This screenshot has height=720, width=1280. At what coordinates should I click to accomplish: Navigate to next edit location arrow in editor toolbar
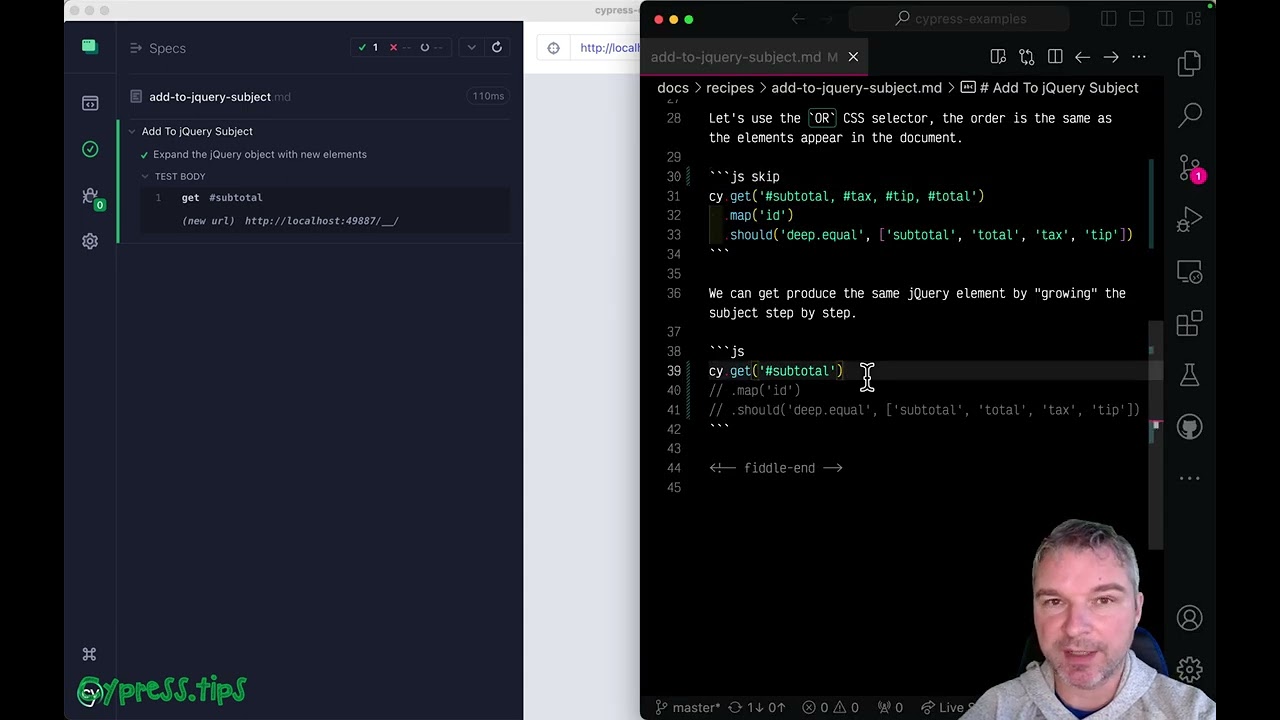pyautogui.click(x=1111, y=57)
